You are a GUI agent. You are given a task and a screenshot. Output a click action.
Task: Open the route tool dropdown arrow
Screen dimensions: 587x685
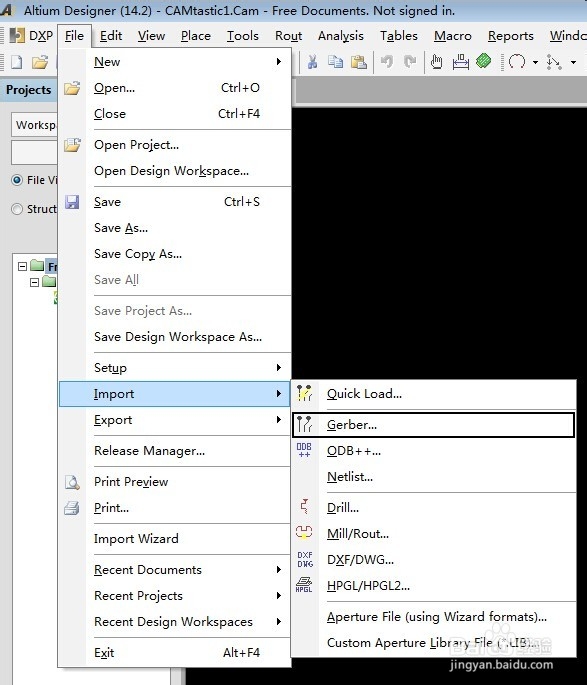[x=573, y=62]
